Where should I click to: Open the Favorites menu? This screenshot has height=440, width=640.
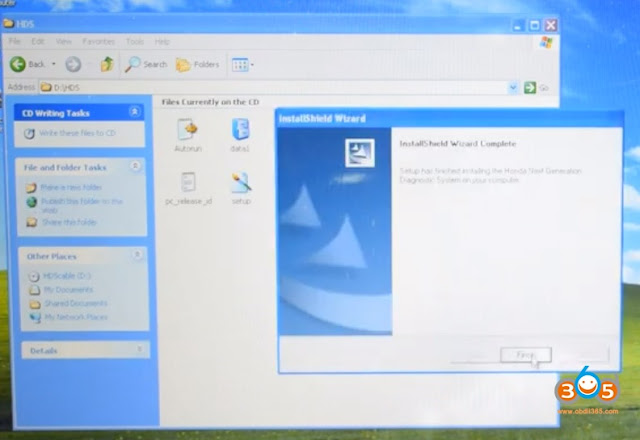pyautogui.click(x=98, y=41)
